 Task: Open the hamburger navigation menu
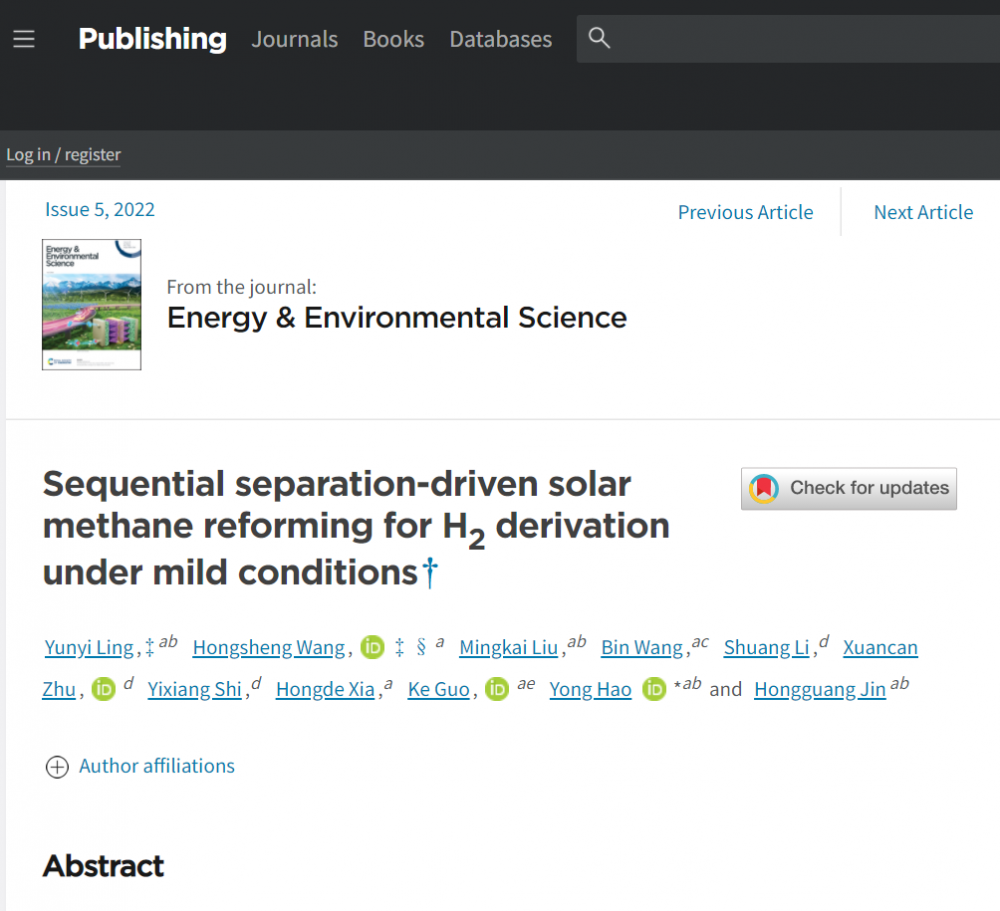point(24,39)
